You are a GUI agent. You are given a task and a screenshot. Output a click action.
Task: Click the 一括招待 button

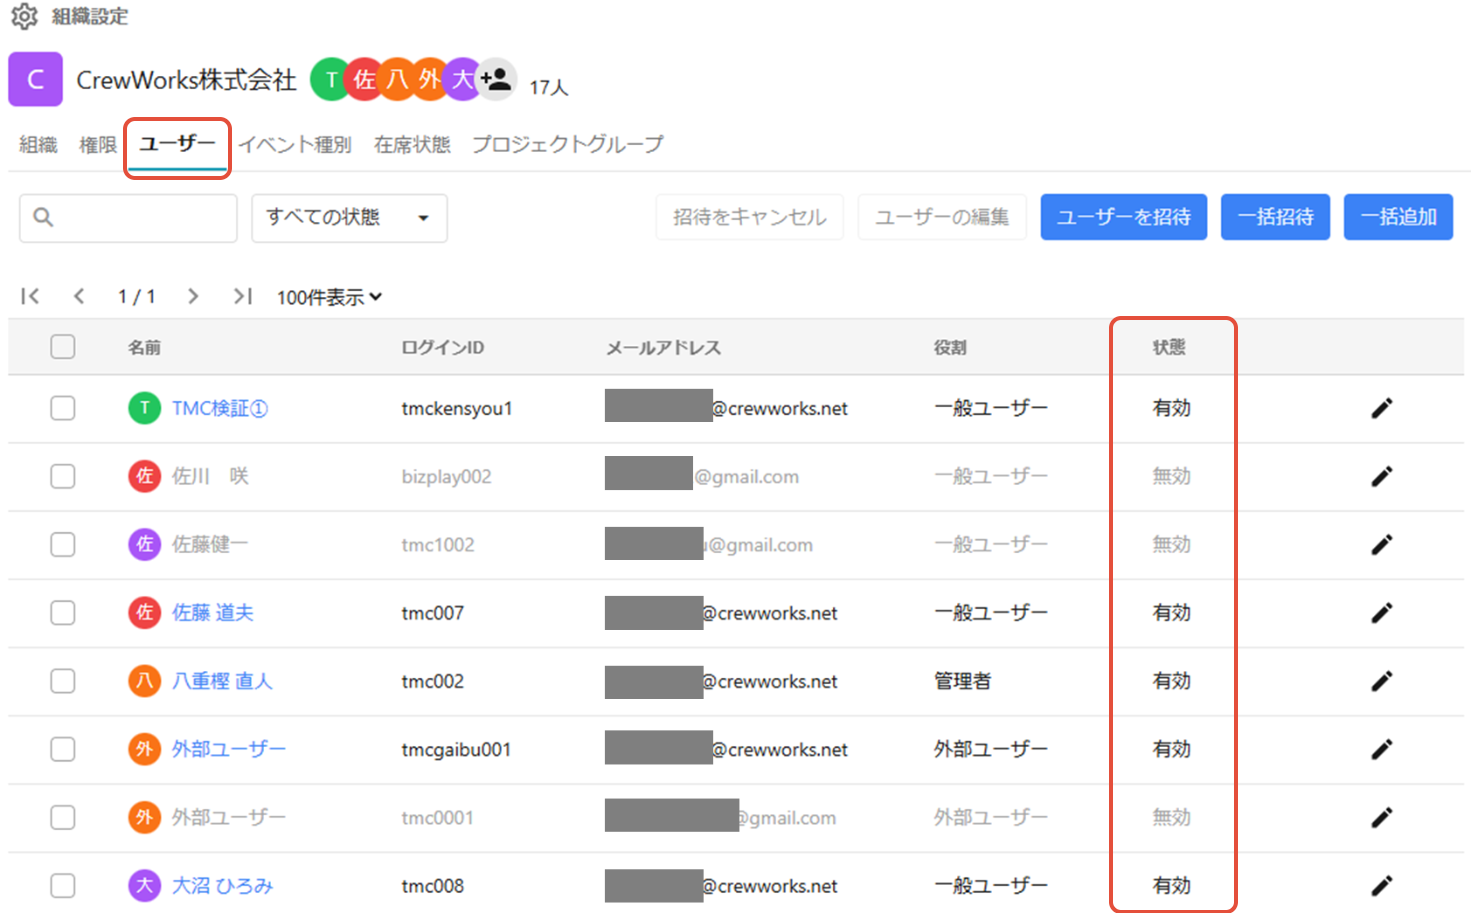click(x=1275, y=217)
